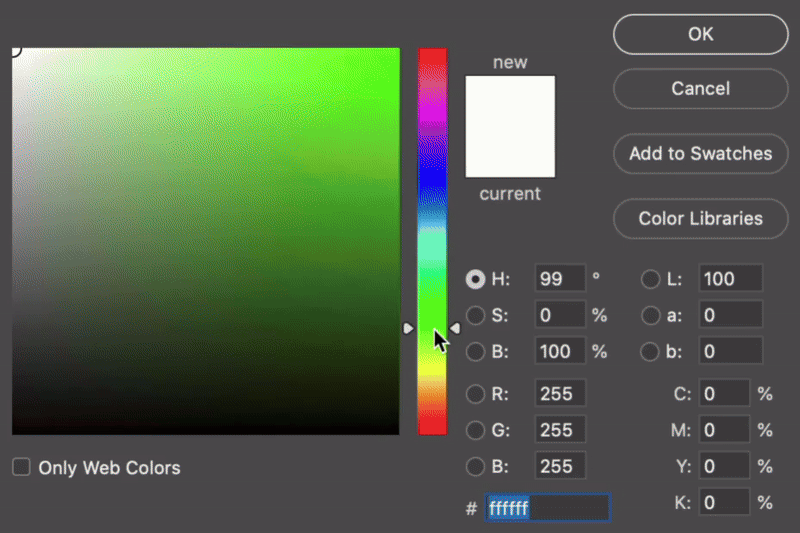Viewport: 800px width, 533px height.
Task: Select the Lab 'a' radio button
Action: [650, 315]
